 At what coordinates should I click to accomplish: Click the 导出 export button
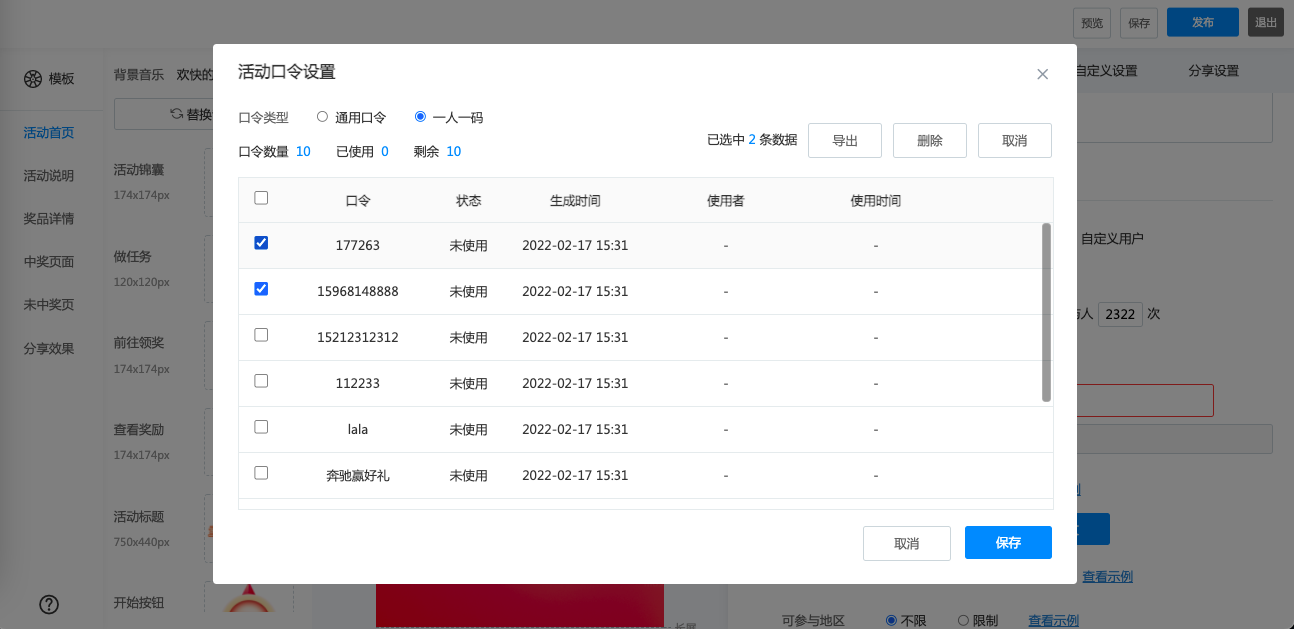845,141
